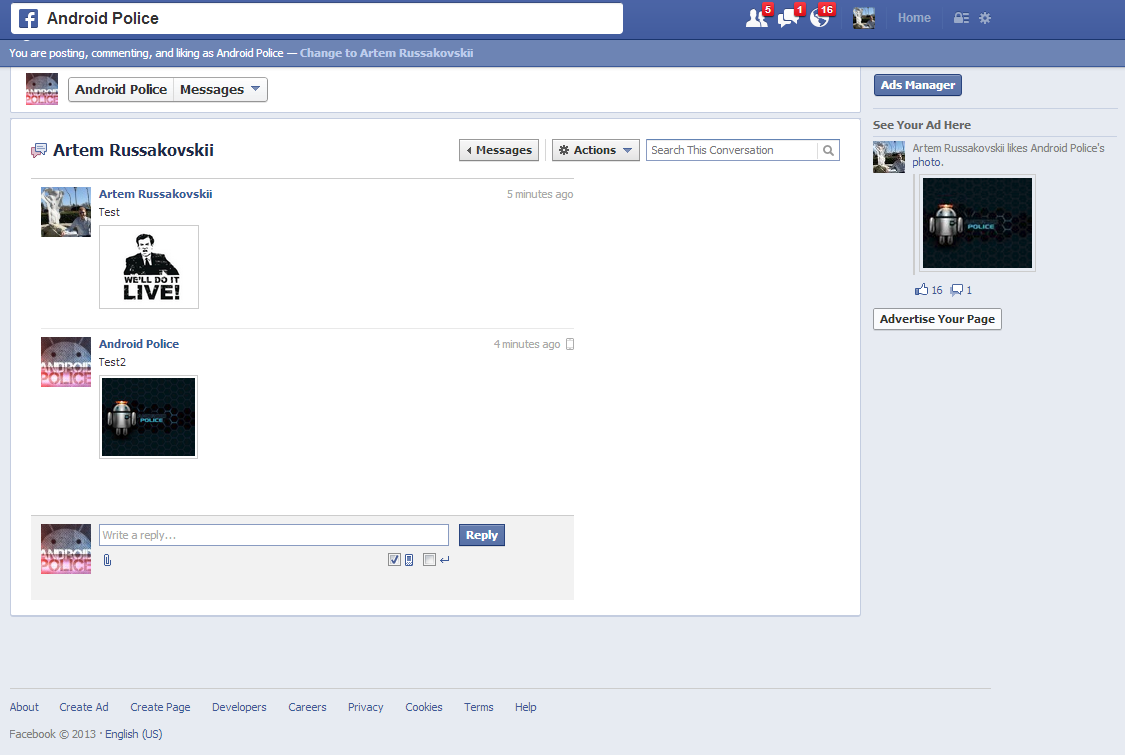Click 4 minutes ago timestamp
This screenshot has height=755, width=1125.
[527, 344]
